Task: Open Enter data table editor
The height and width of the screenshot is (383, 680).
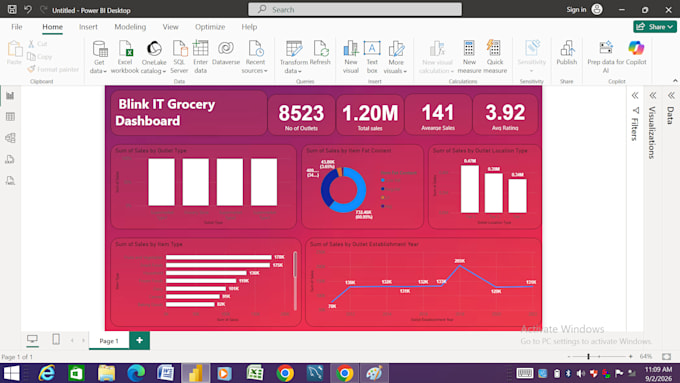Action: 200,57
